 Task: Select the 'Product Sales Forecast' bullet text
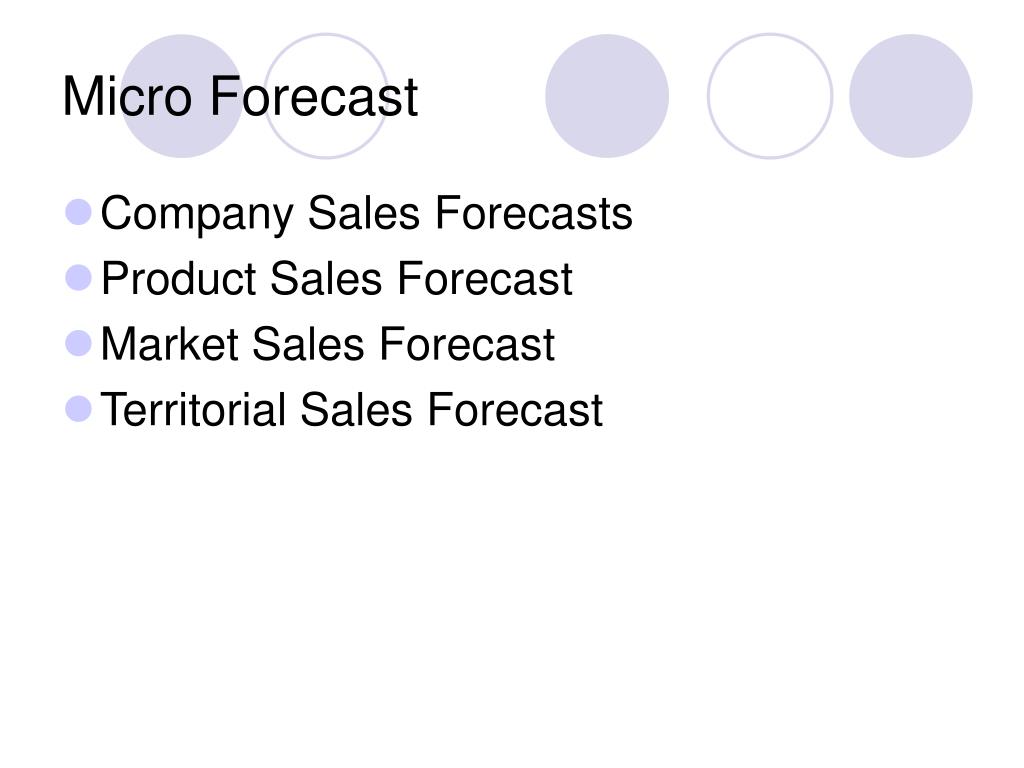[x=337, y=279]
